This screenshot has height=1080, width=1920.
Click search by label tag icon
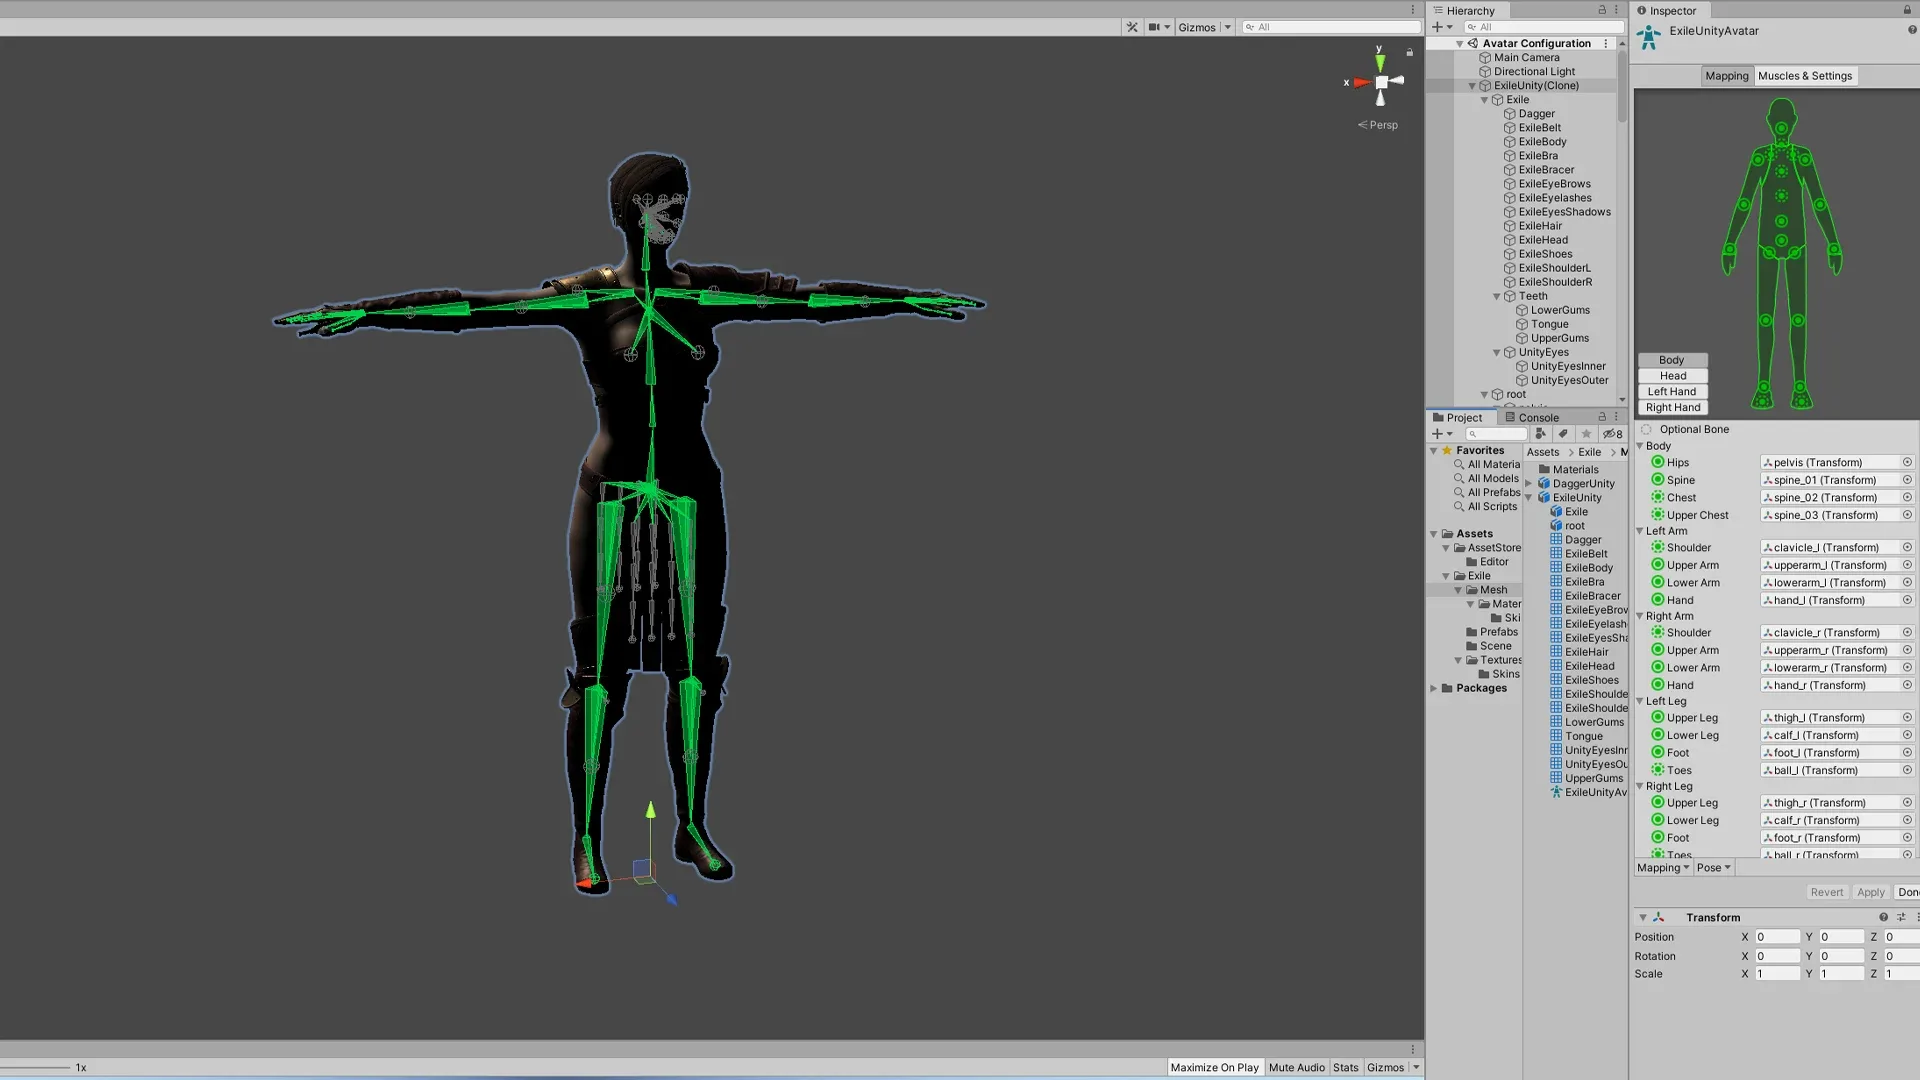pyautogui.click(x=1563, y=434)
